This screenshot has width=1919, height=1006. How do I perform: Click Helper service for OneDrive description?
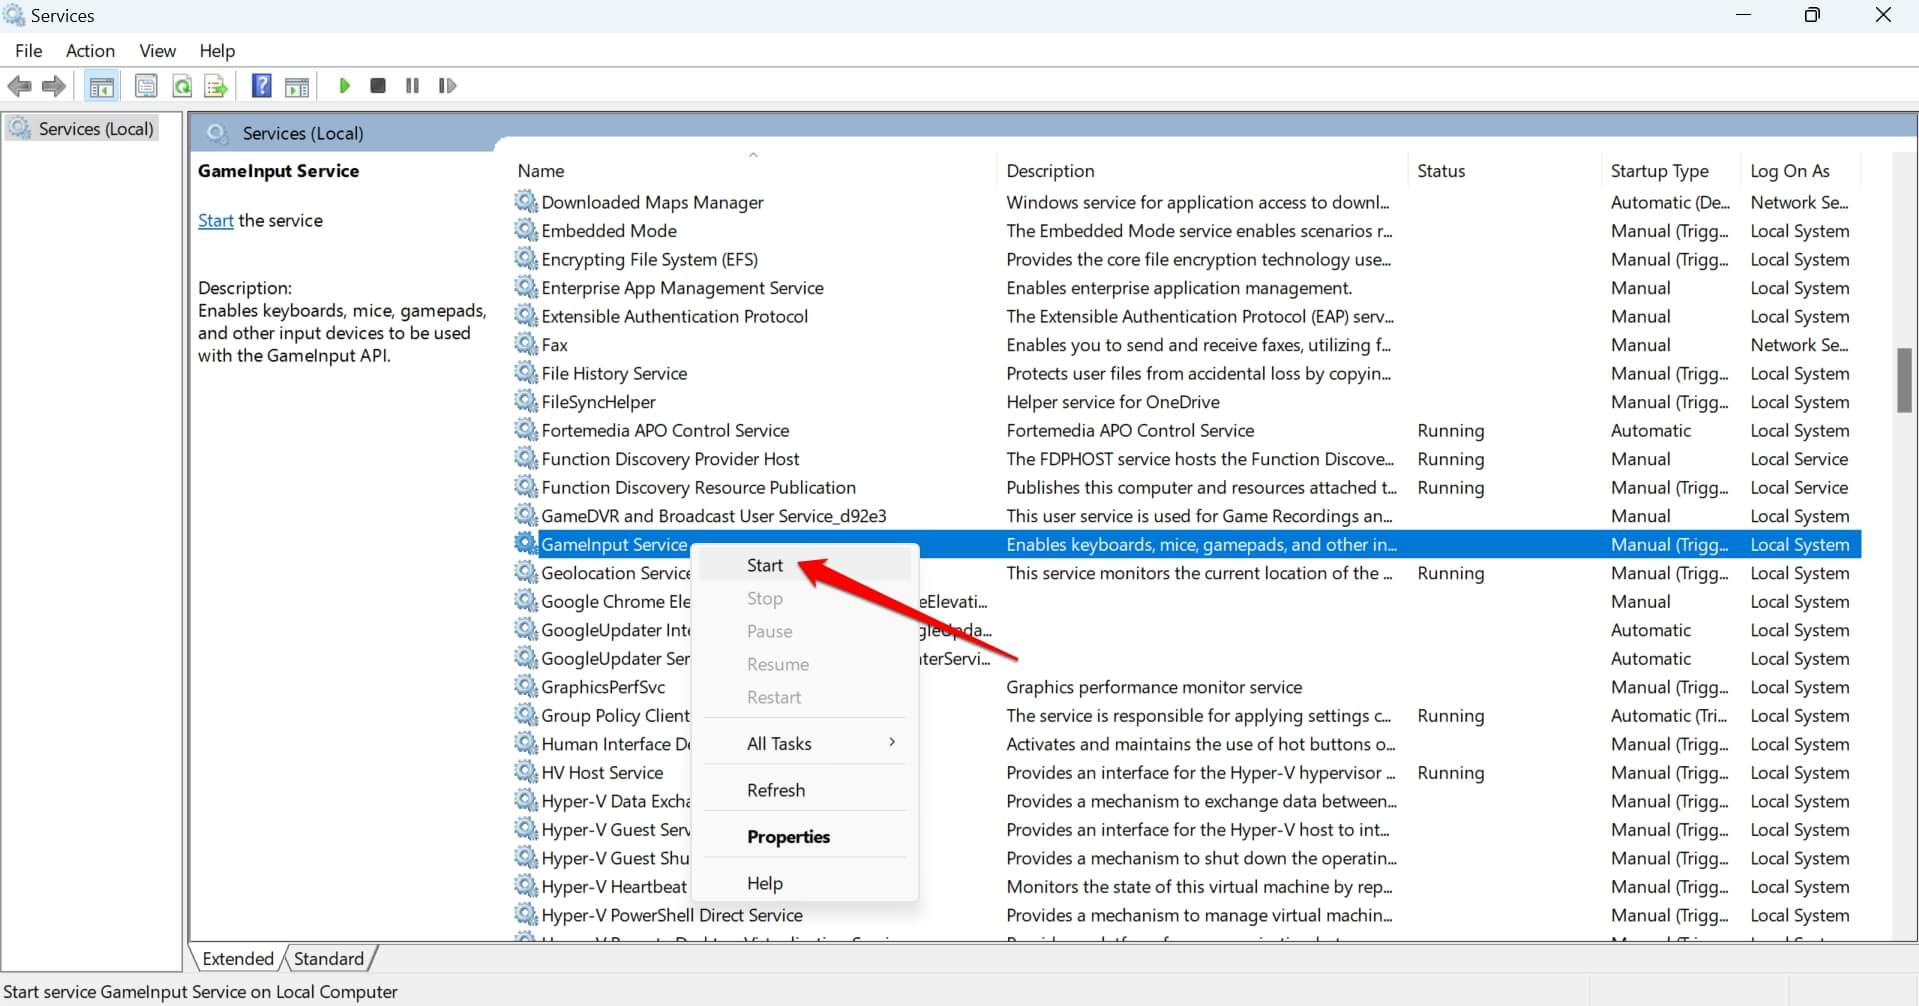click(x=1113, y=402)
